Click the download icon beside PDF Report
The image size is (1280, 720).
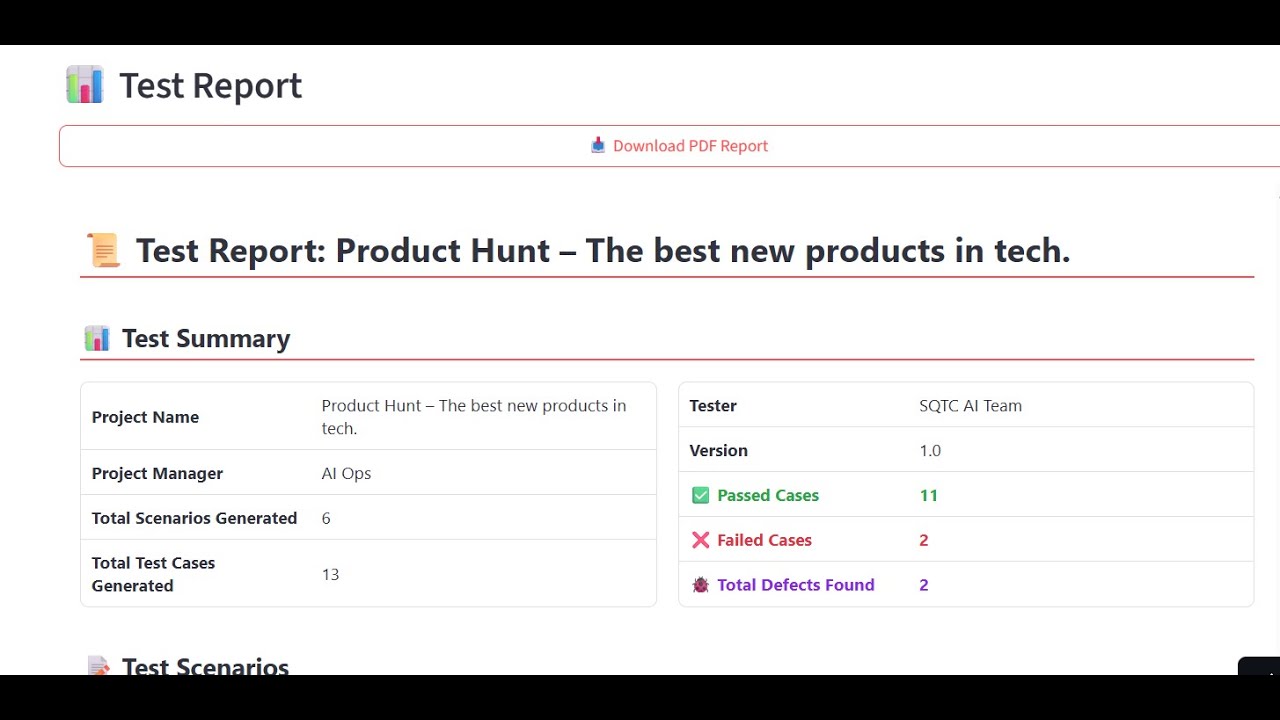pos(598,146)
